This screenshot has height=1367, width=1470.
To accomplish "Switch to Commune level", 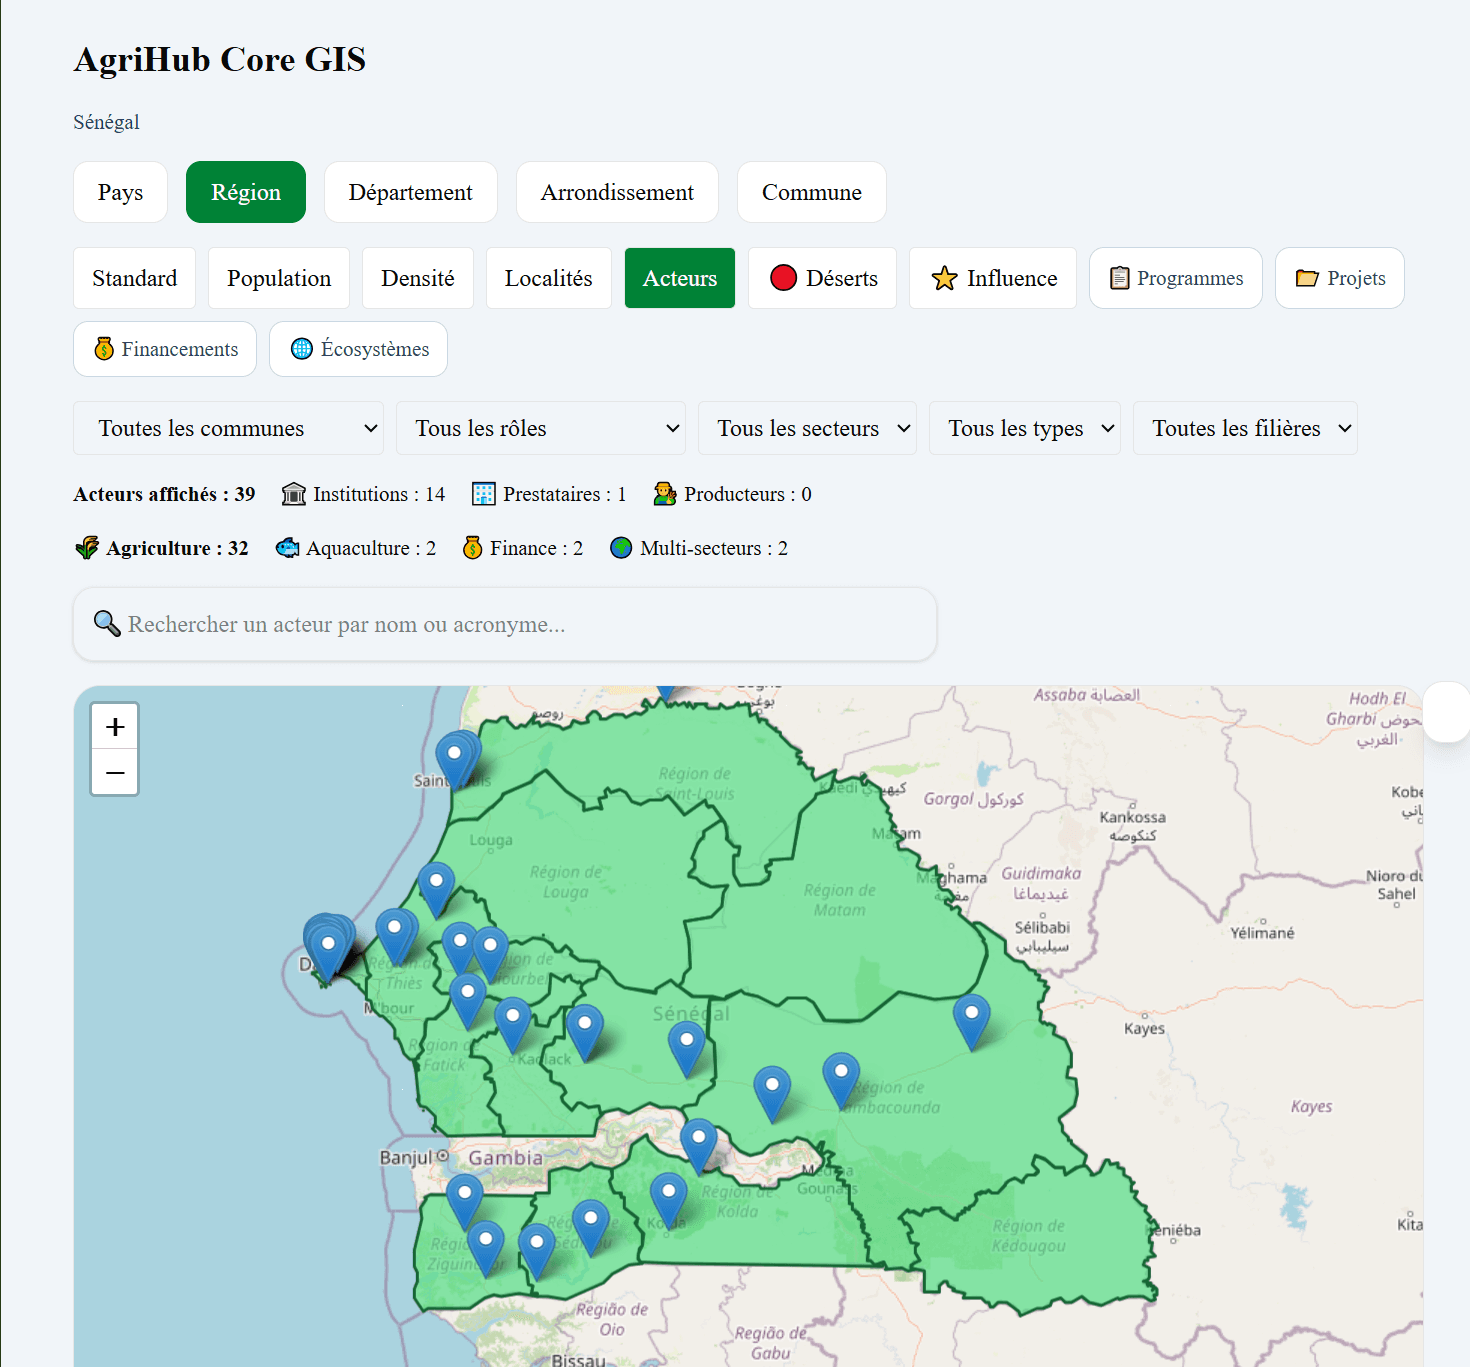I will (x=811, y=192).
